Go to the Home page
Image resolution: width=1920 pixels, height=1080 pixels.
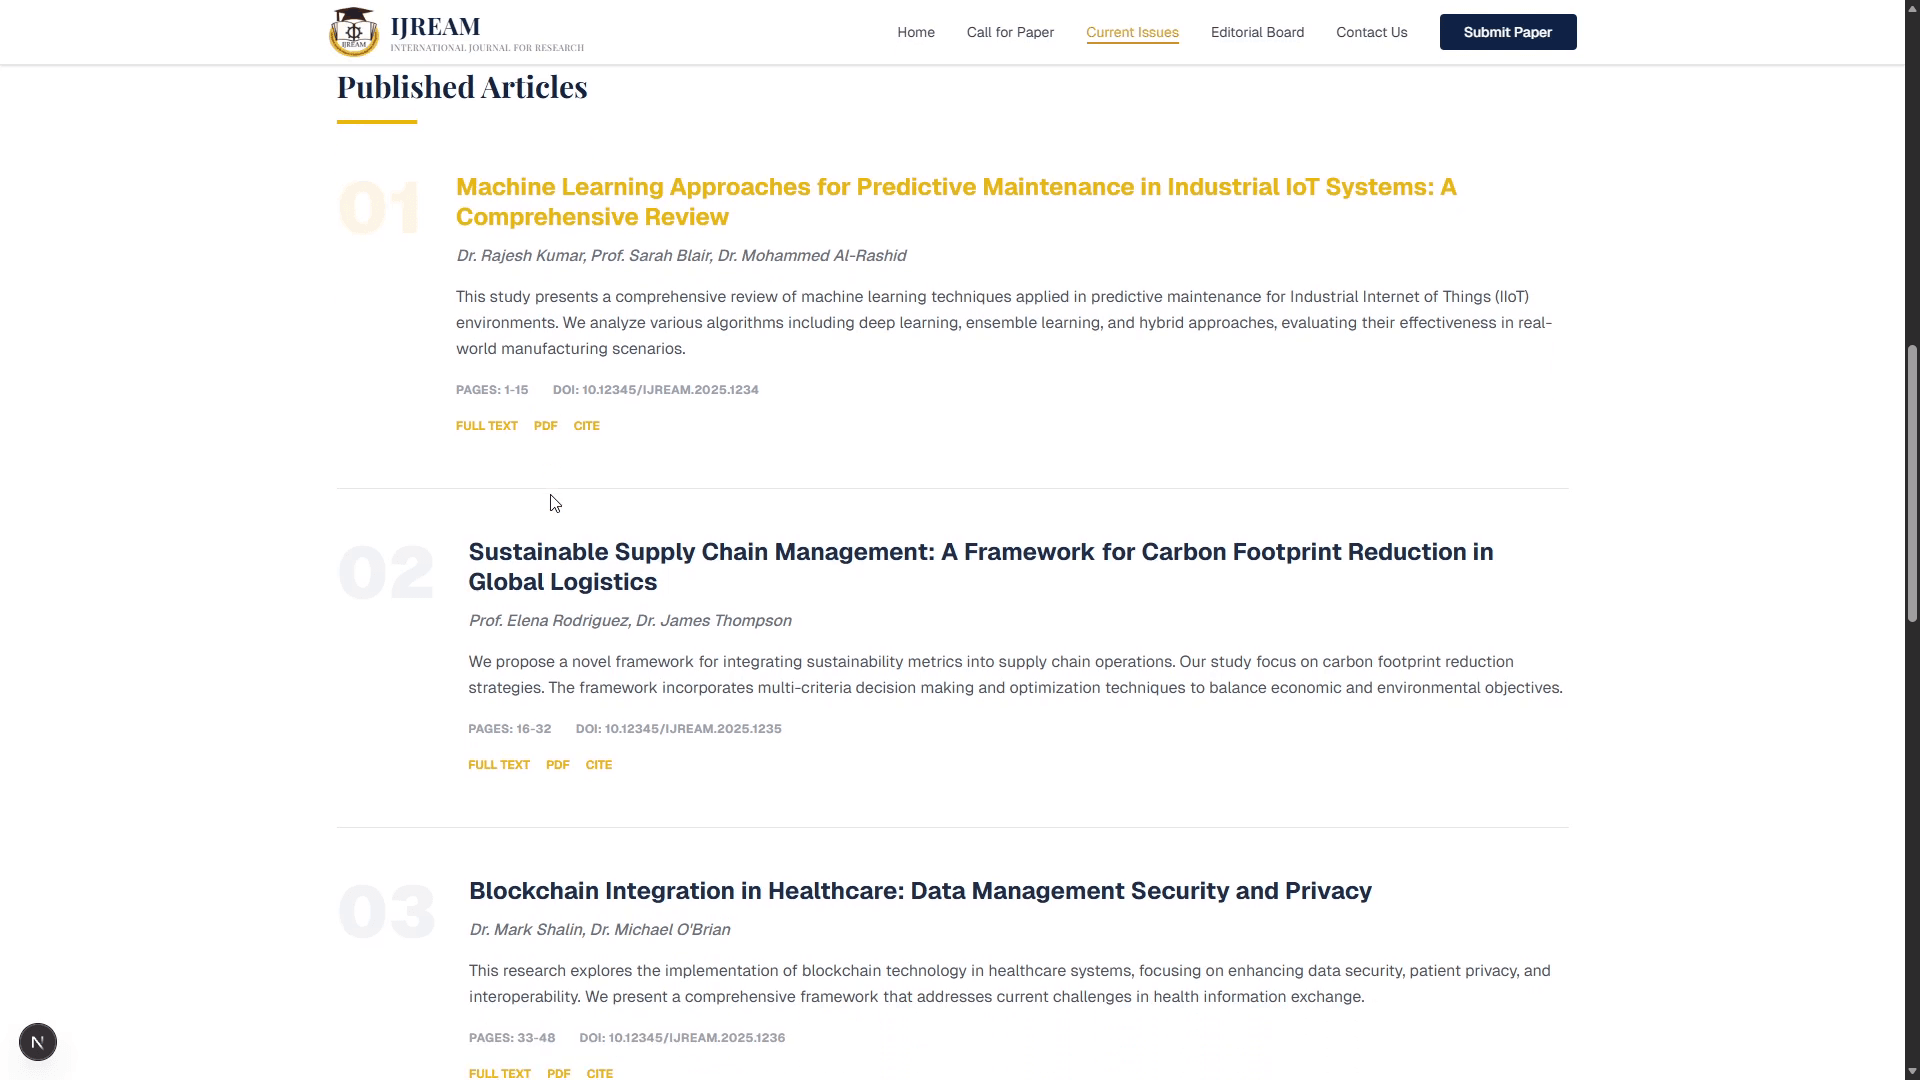tap(915, 32)
